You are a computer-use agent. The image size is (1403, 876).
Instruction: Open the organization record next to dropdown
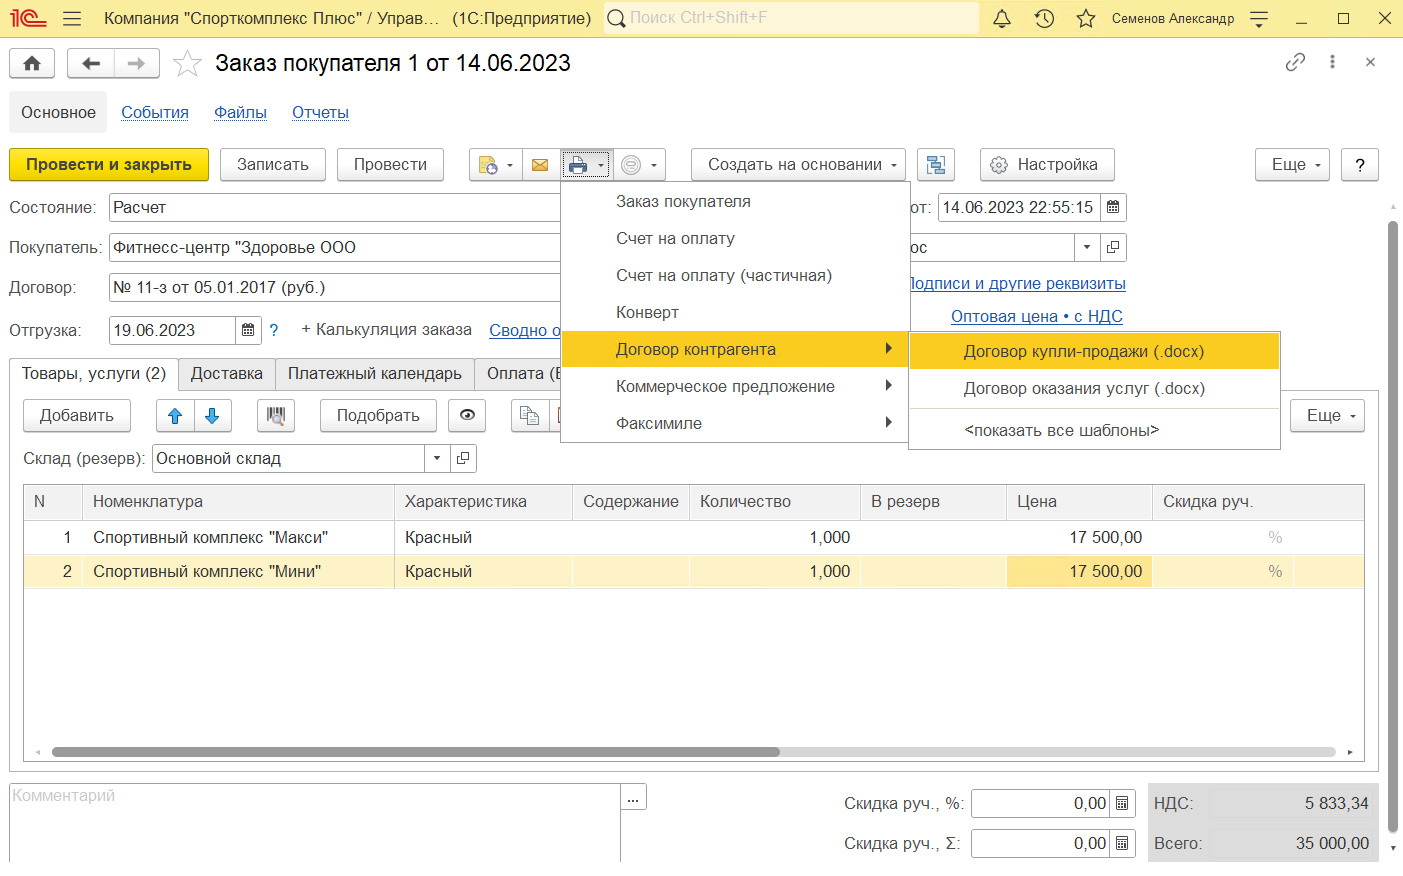1113,247
